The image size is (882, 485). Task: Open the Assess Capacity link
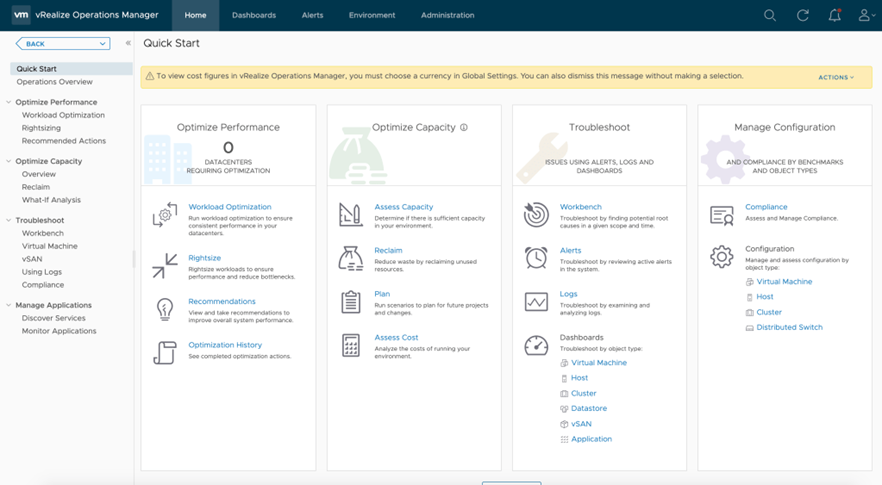[x=403, y=207]
